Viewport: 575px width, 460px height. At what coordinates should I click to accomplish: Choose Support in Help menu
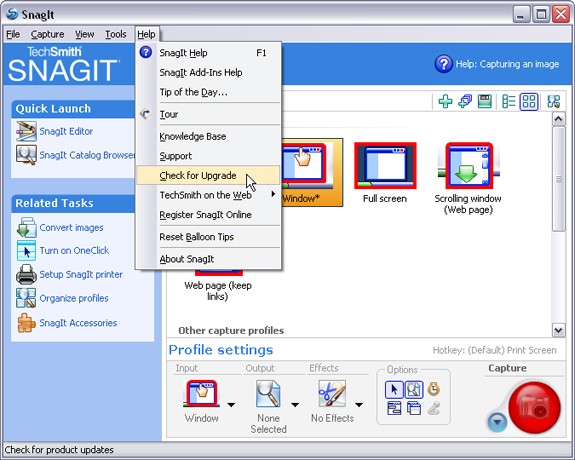(208, 156)
